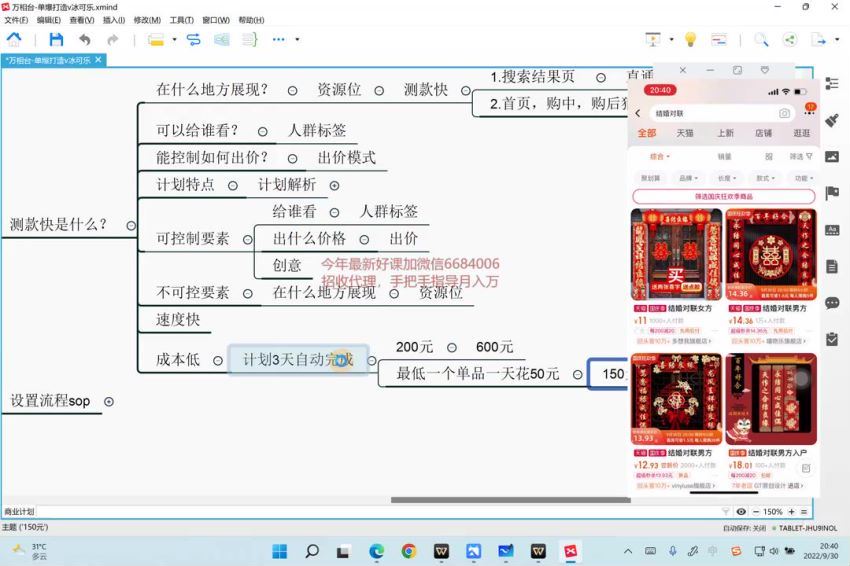Click the green share icon
Image resolution: width=850 pixels, height=566 pixels.
(x=790, y=39)
